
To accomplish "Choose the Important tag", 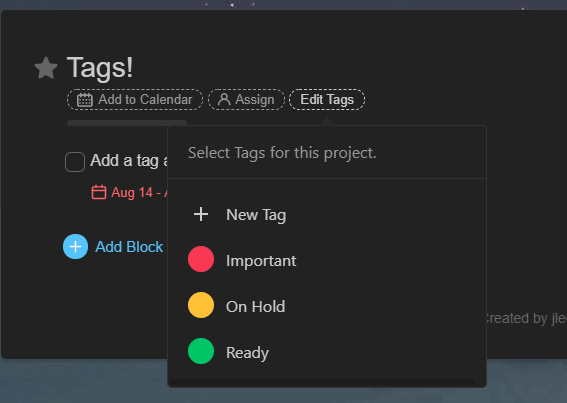I will click(327, 260).
